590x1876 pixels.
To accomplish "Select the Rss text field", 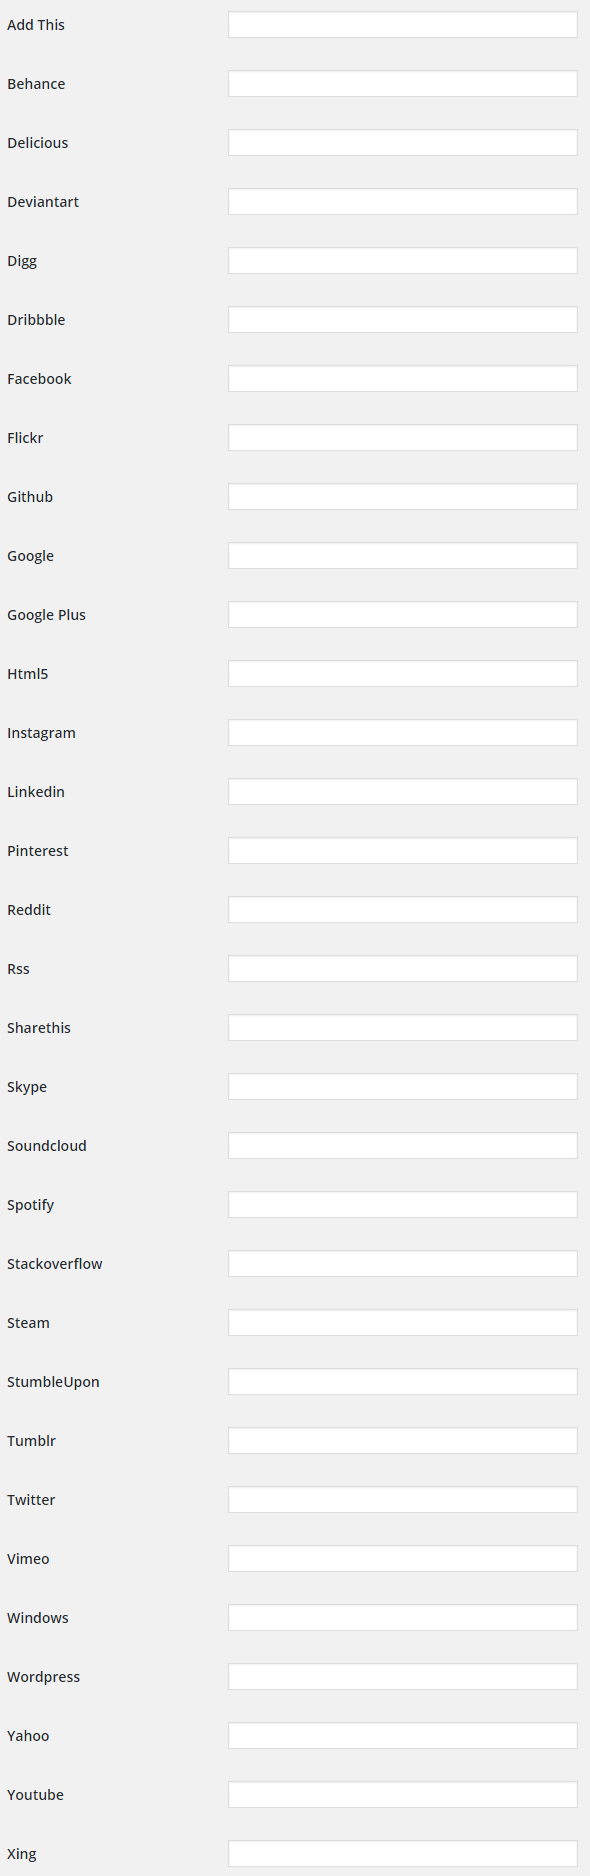I will point(402,967).
